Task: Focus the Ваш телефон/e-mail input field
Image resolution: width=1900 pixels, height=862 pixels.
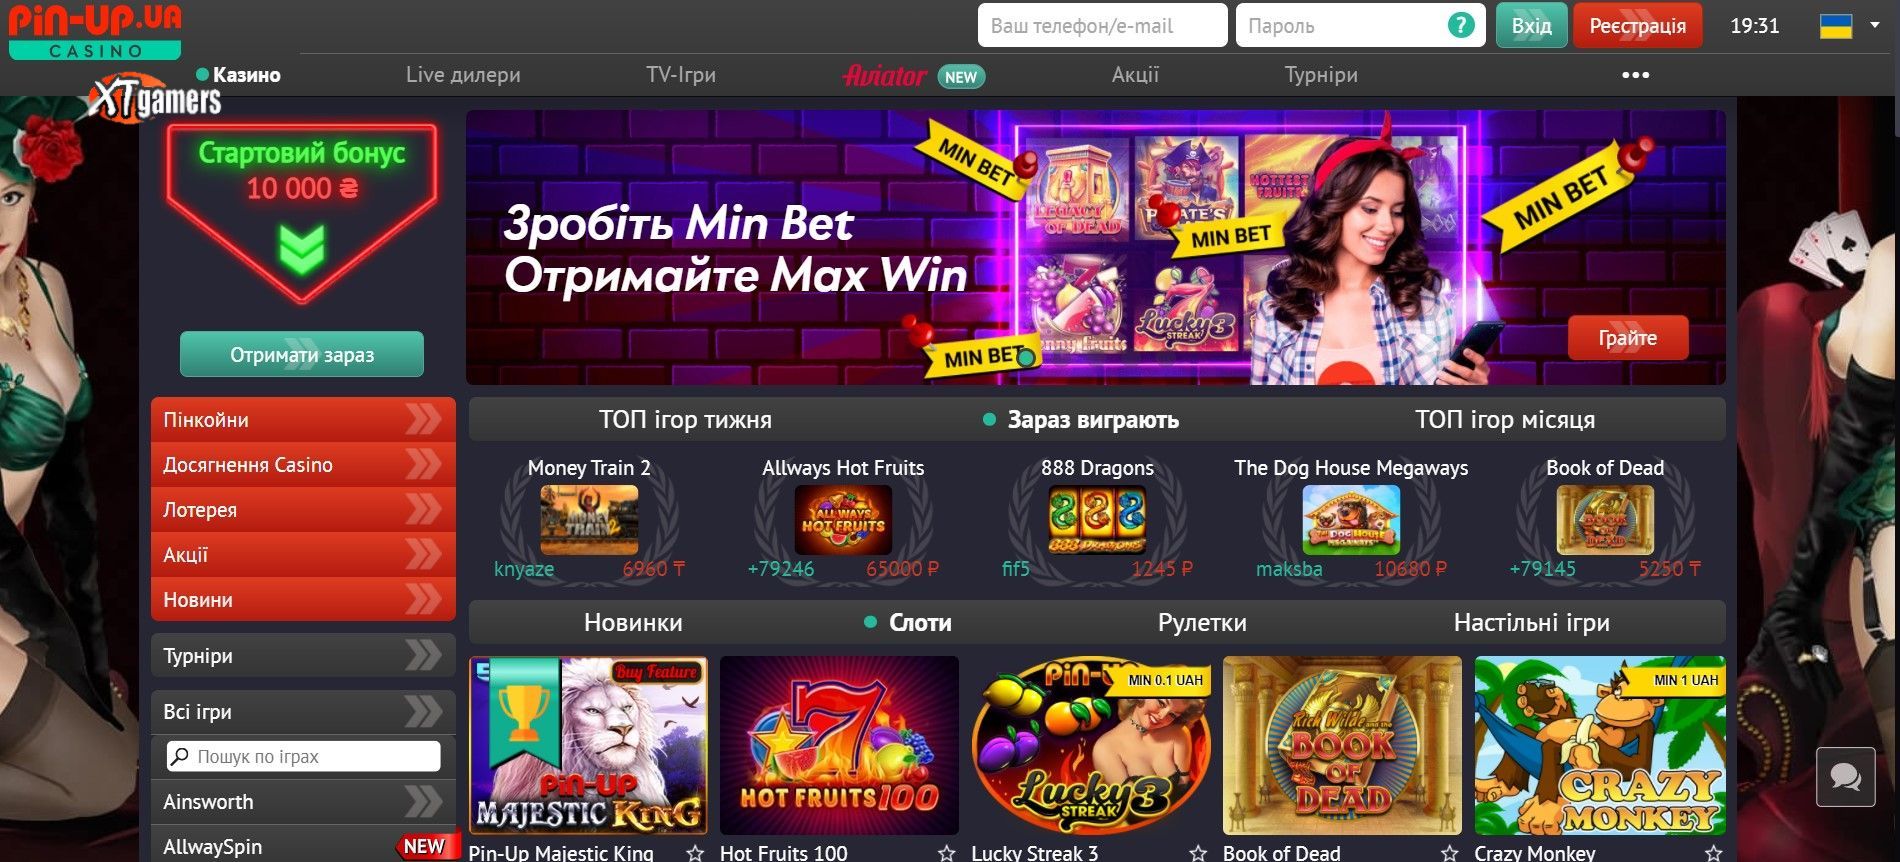Action: pyautogui.click(x=1102, y=25)
